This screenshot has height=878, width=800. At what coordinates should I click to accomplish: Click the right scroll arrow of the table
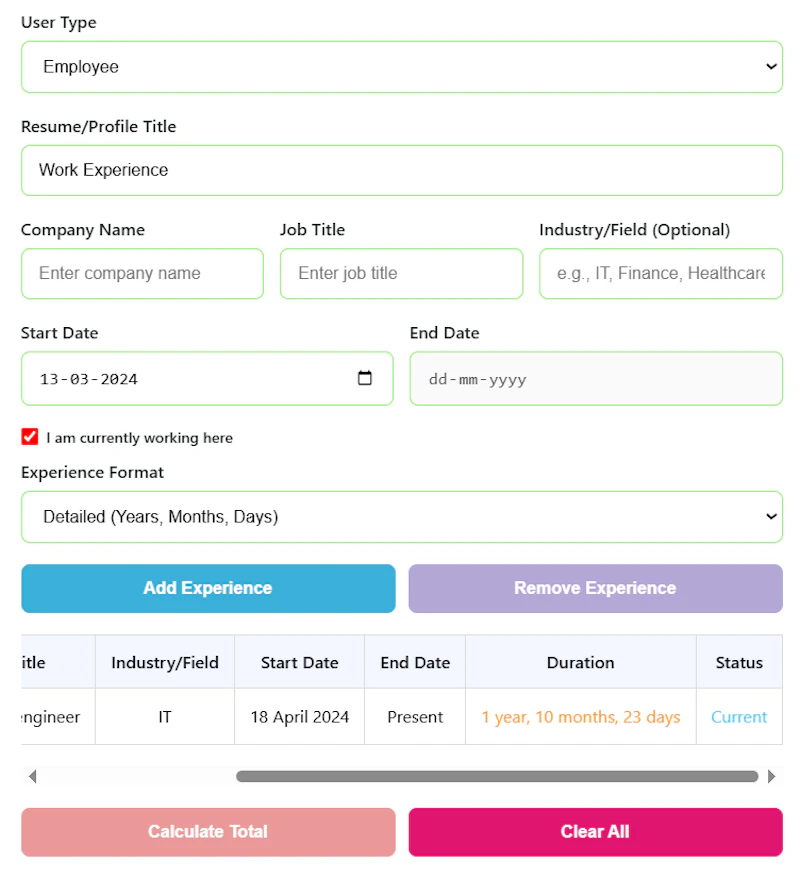(771, 776)
